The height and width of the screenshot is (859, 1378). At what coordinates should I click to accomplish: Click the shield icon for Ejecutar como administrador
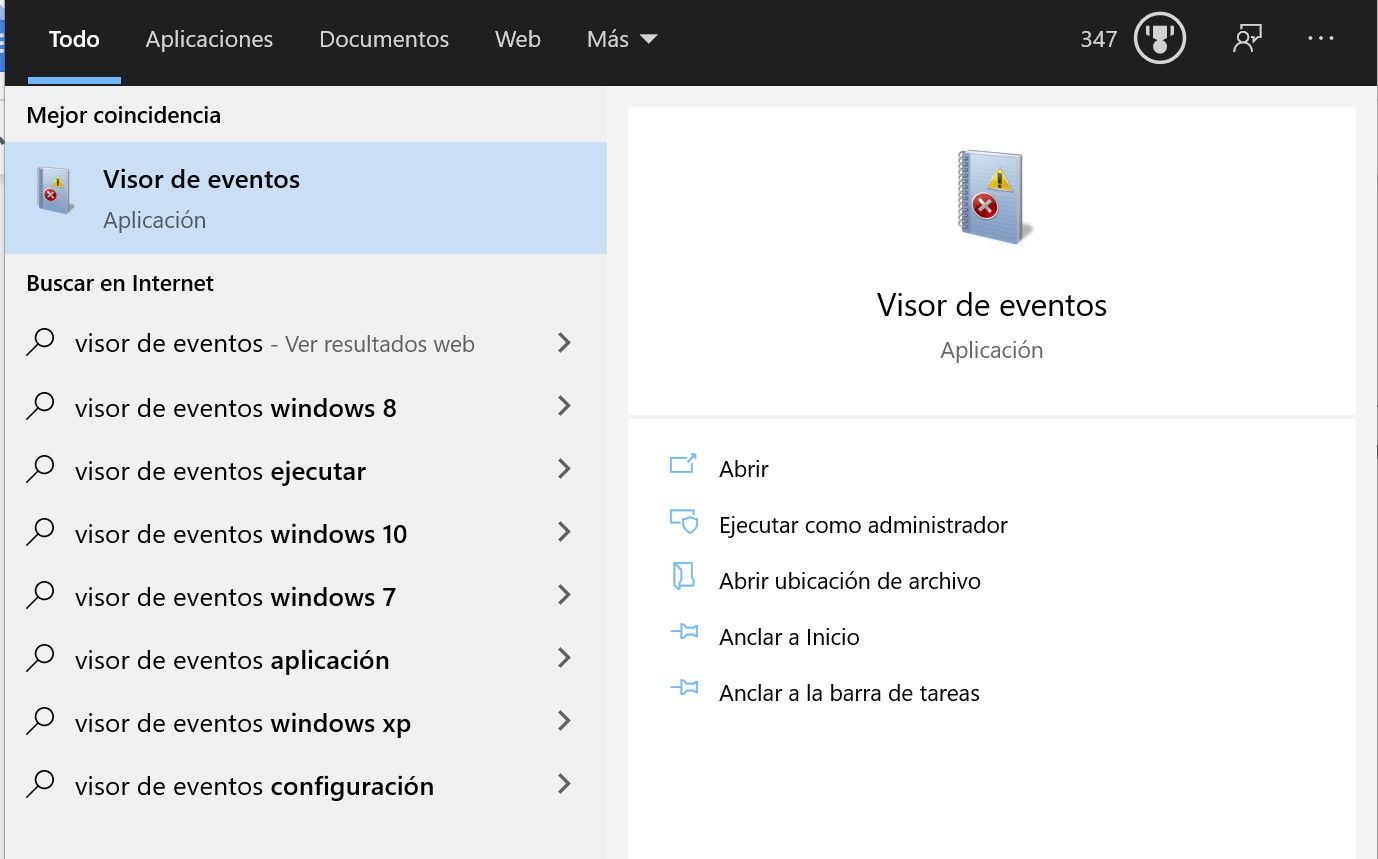pos(683,522)
